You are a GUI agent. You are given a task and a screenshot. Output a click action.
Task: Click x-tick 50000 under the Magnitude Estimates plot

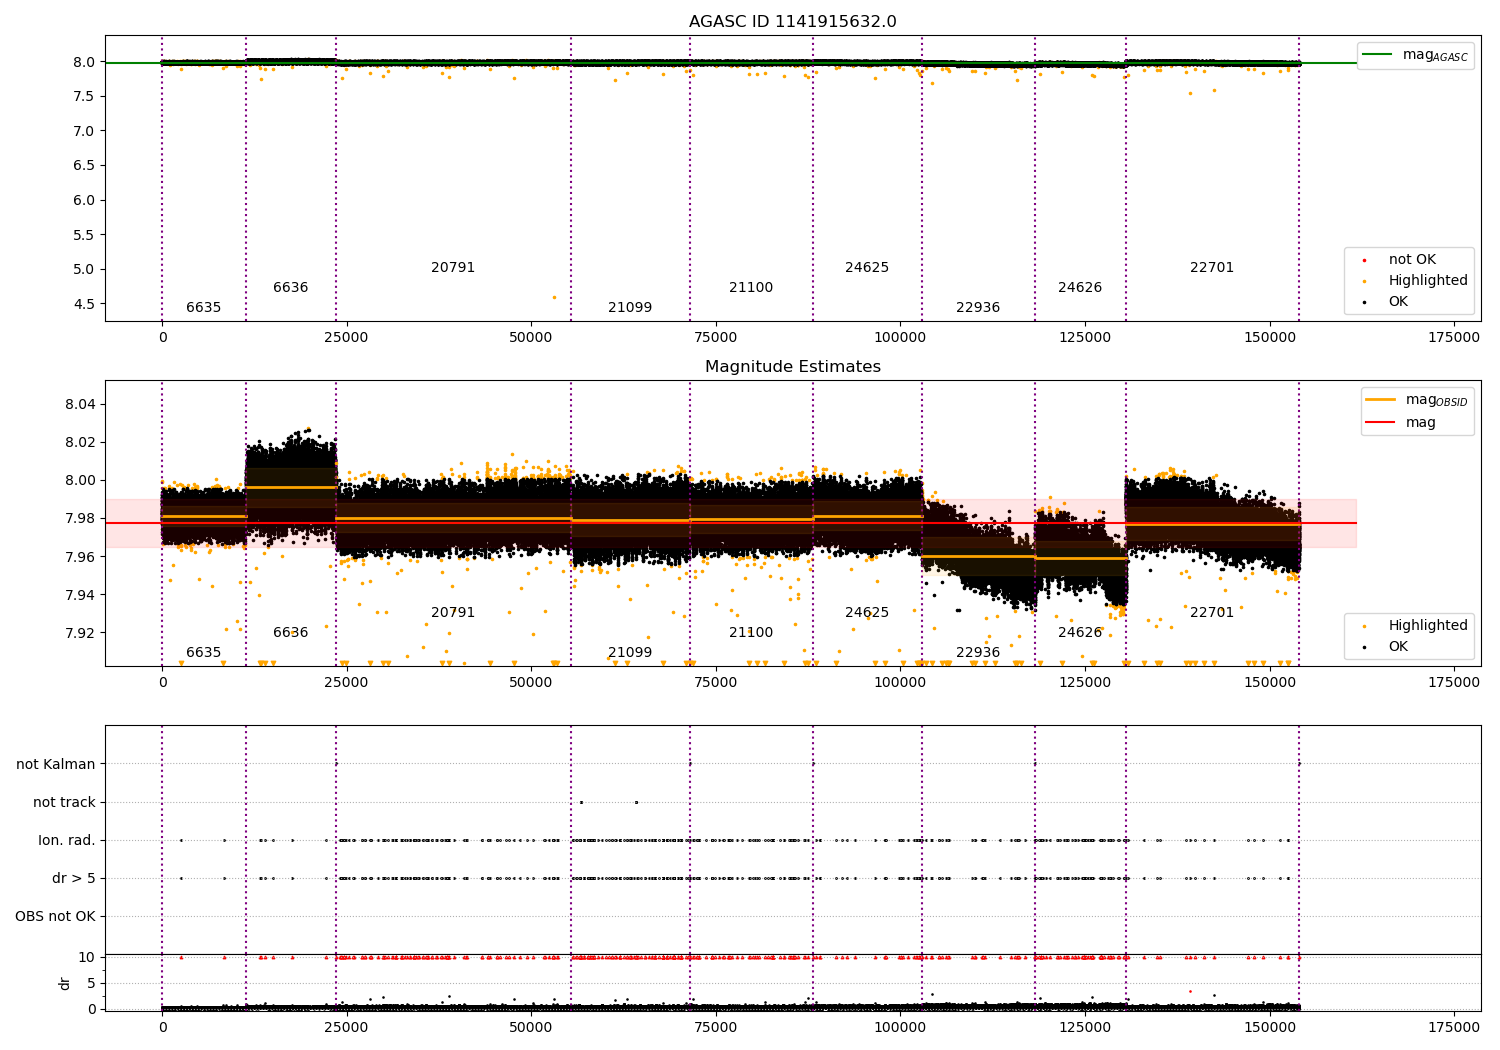pos(531,683)
